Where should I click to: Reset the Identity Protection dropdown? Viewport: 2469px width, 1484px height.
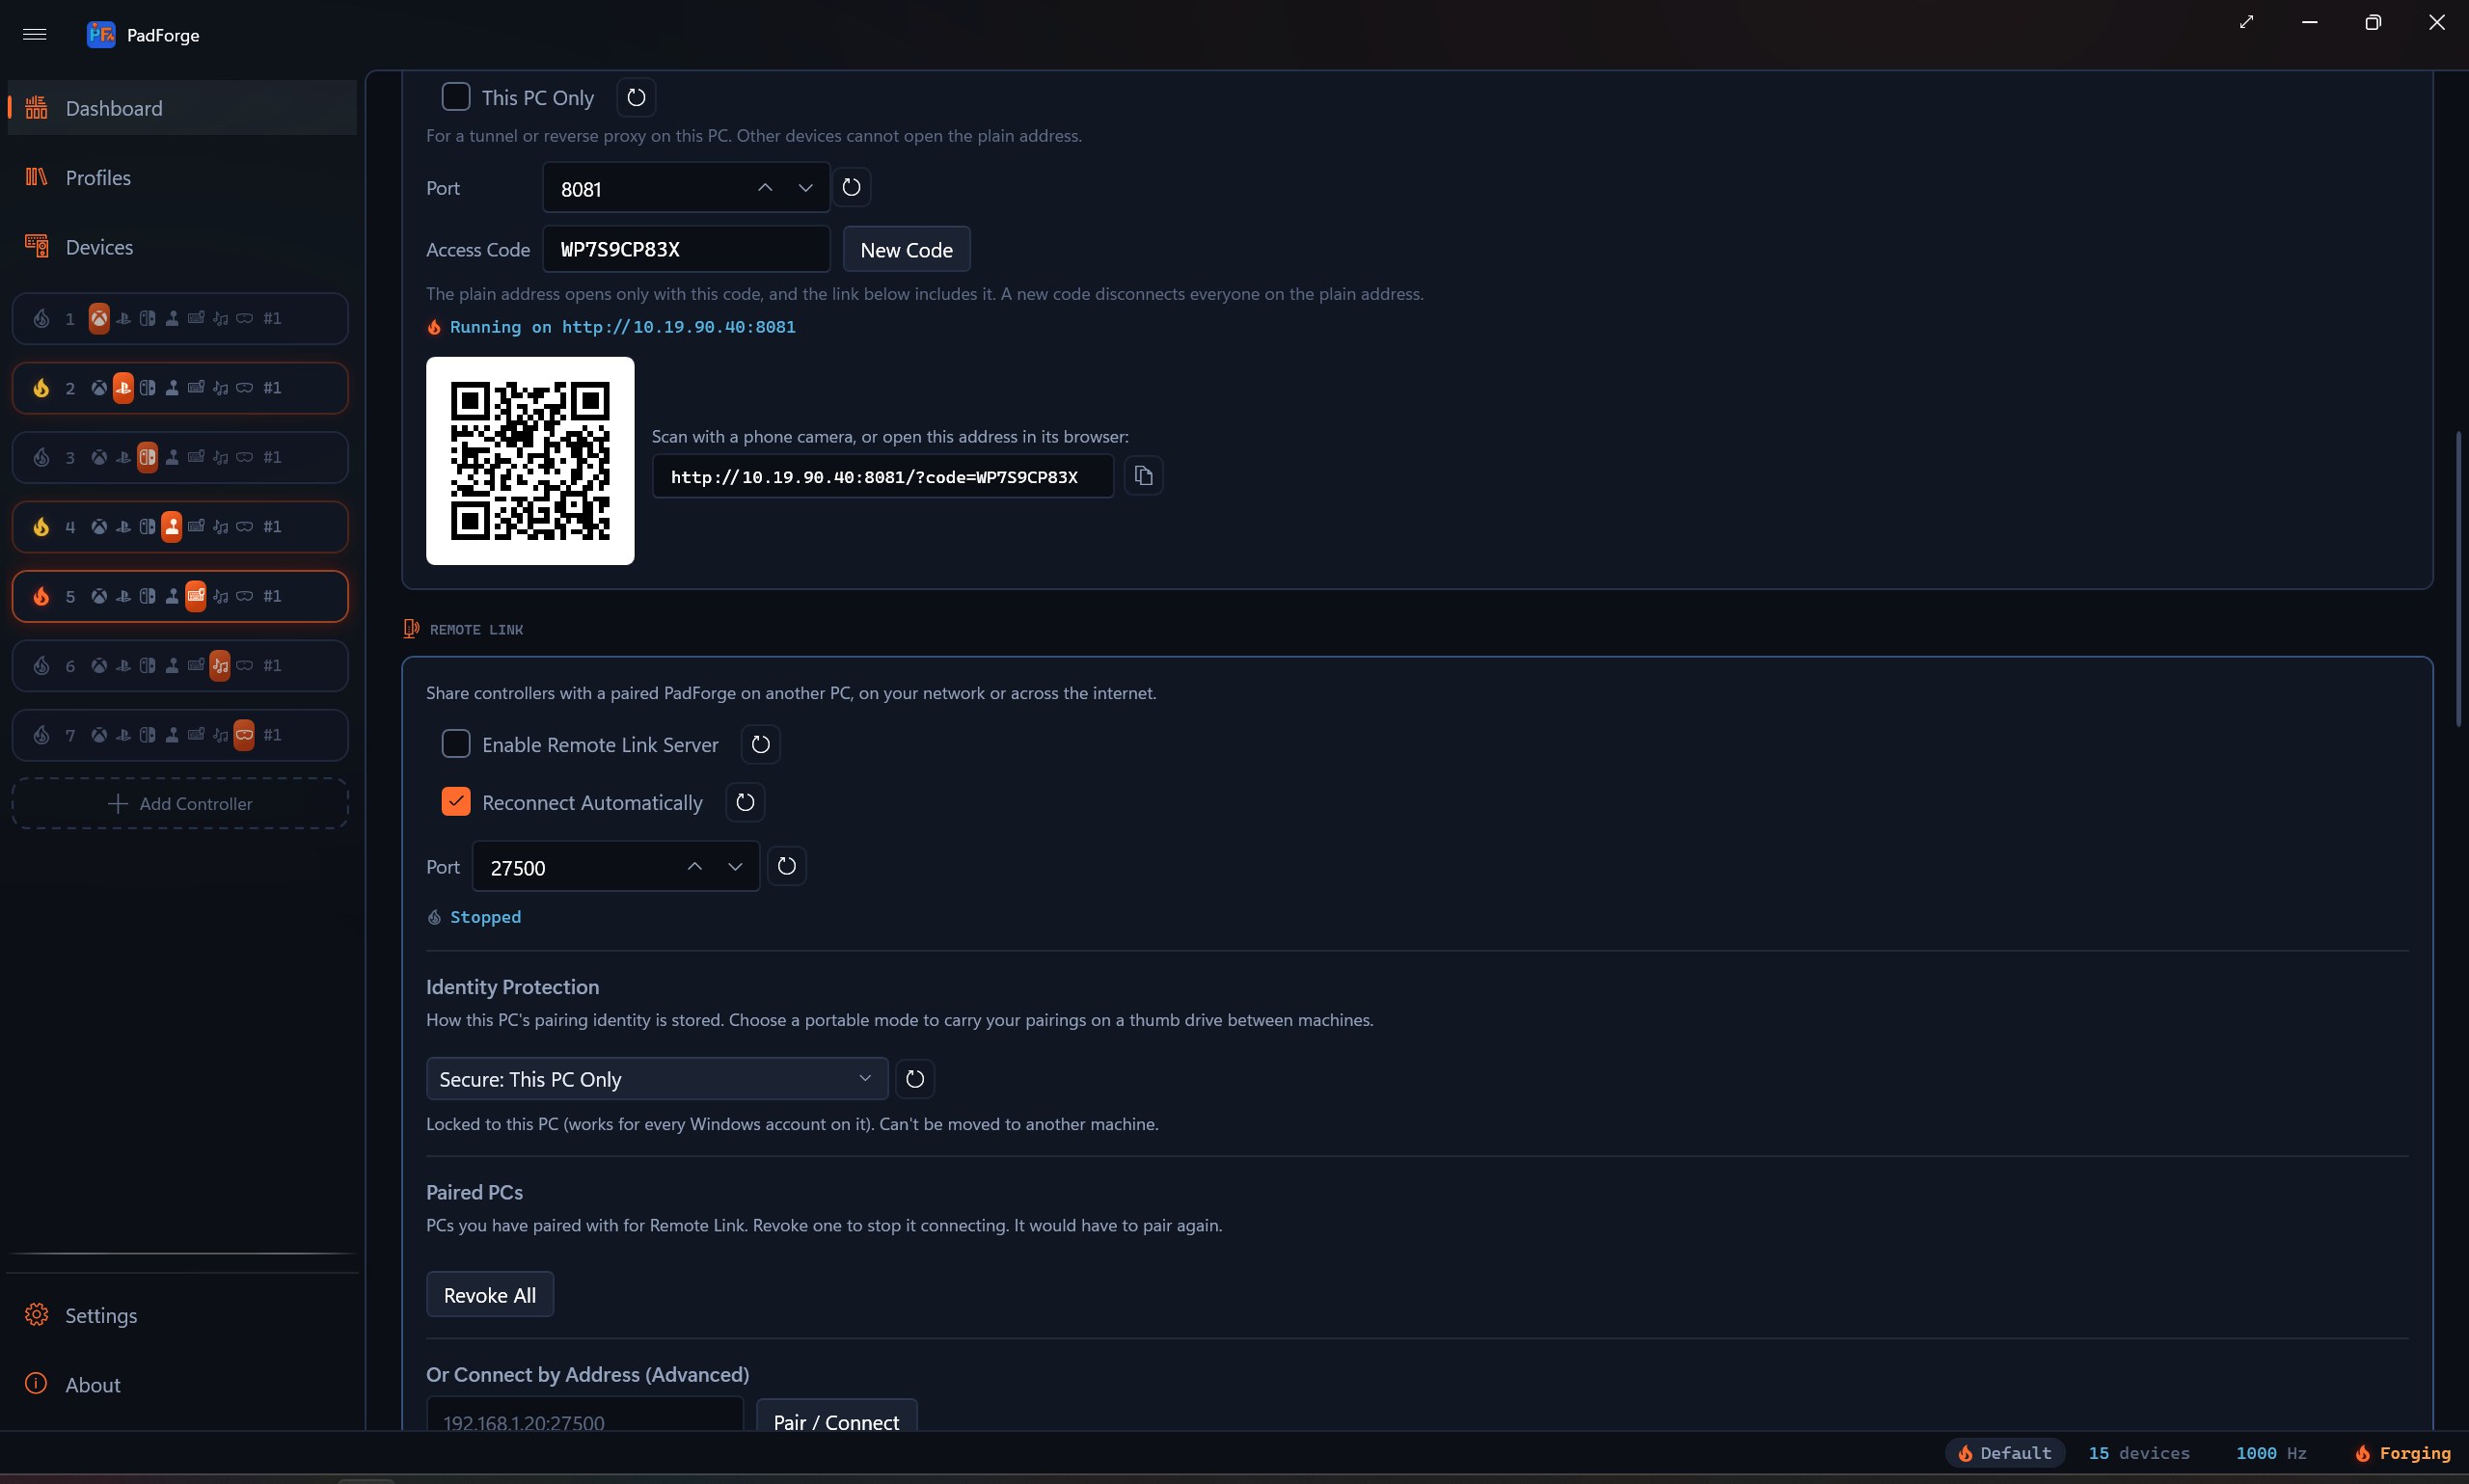(915, 1079)
